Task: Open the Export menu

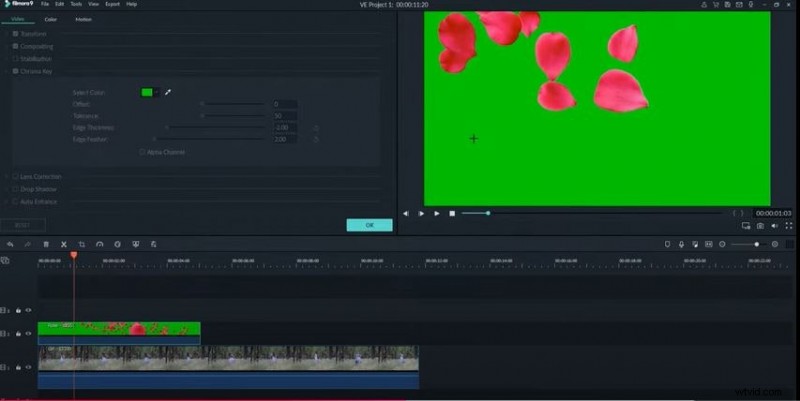Action: [x=112, y=4]
